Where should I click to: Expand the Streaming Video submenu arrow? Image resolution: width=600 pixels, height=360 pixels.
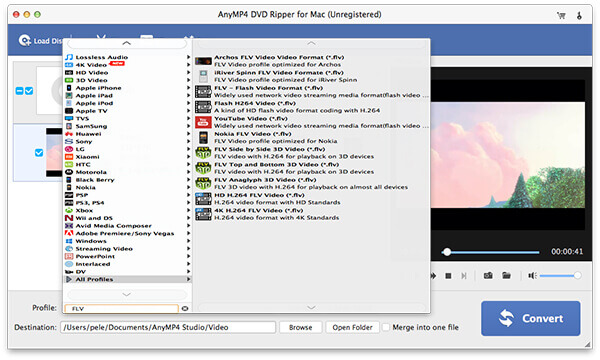[x=188, y=249]
